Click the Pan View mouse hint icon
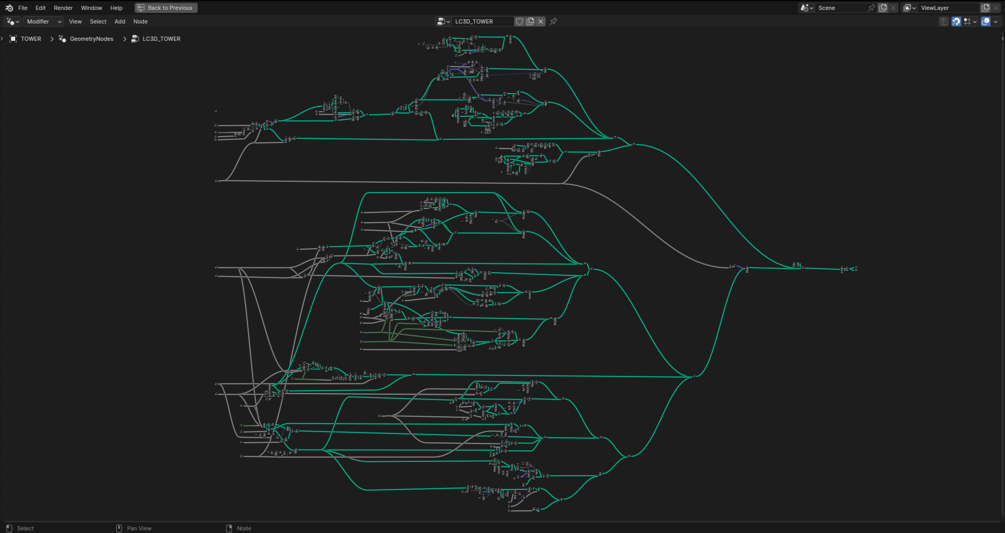The width and height of the screenshot is (1005, 533). coord(119,529)
